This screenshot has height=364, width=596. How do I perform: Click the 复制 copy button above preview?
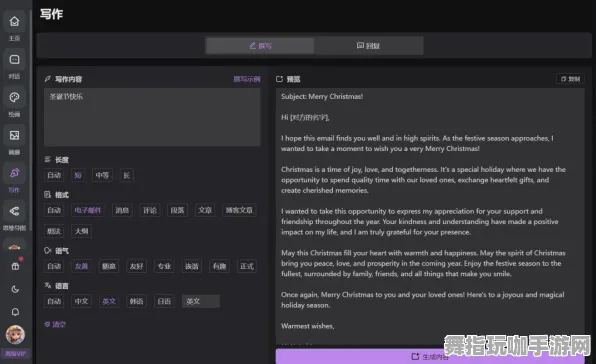click(571, 79)
